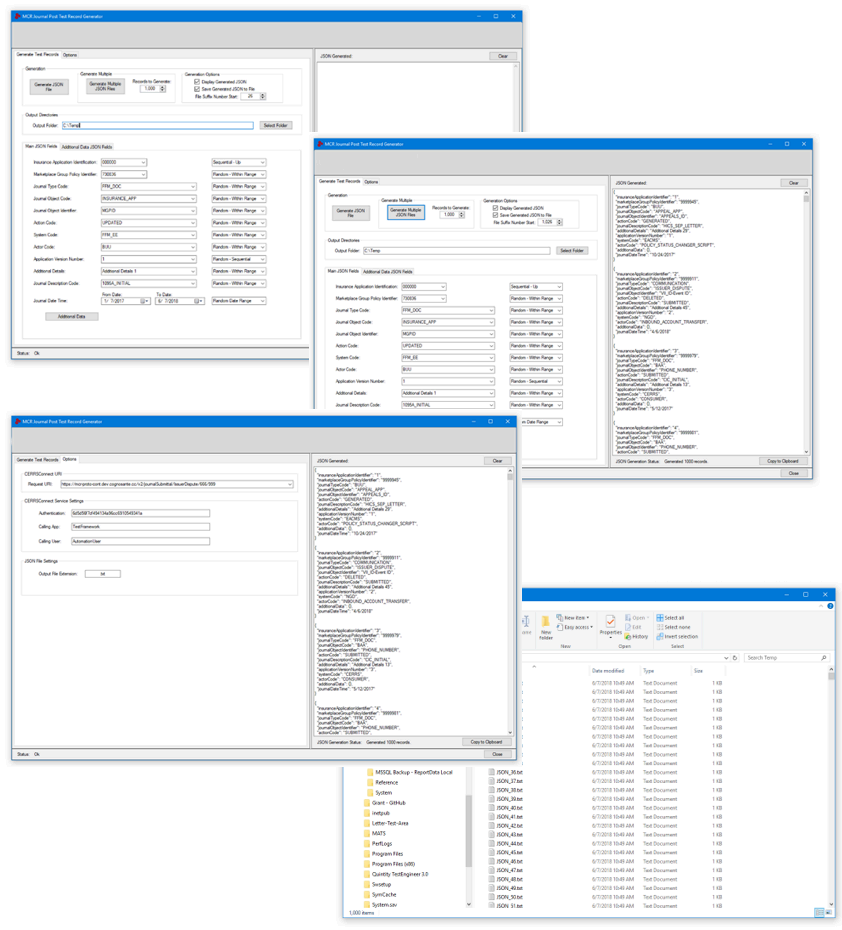Uncheck Save Generated JSON to File
This screenshot has height=930, width=842.
point(494,217)
